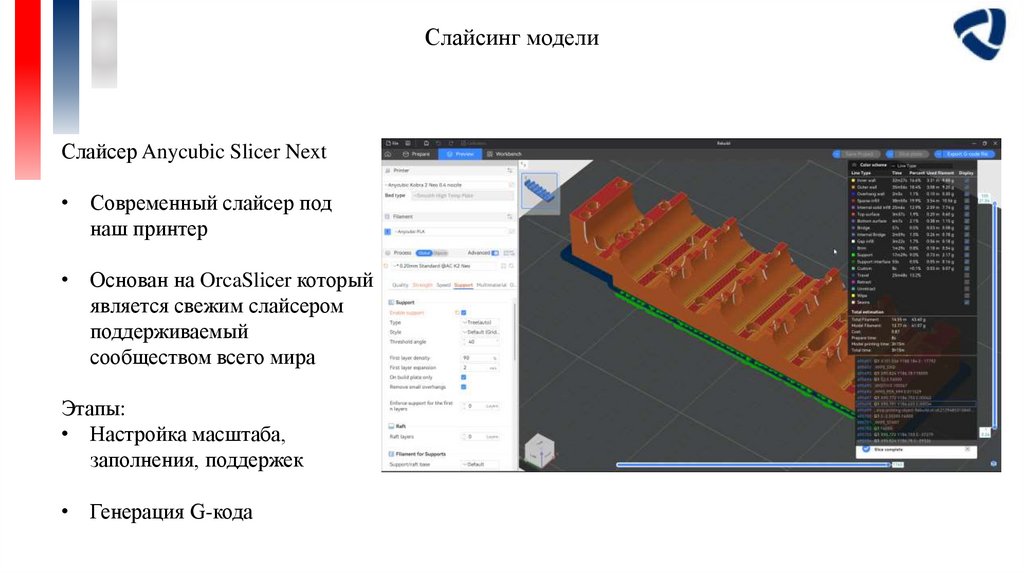The height and width of the screenshot is (574, 1024).
Task: Open the File menu
Action: (x=391, y=143)
